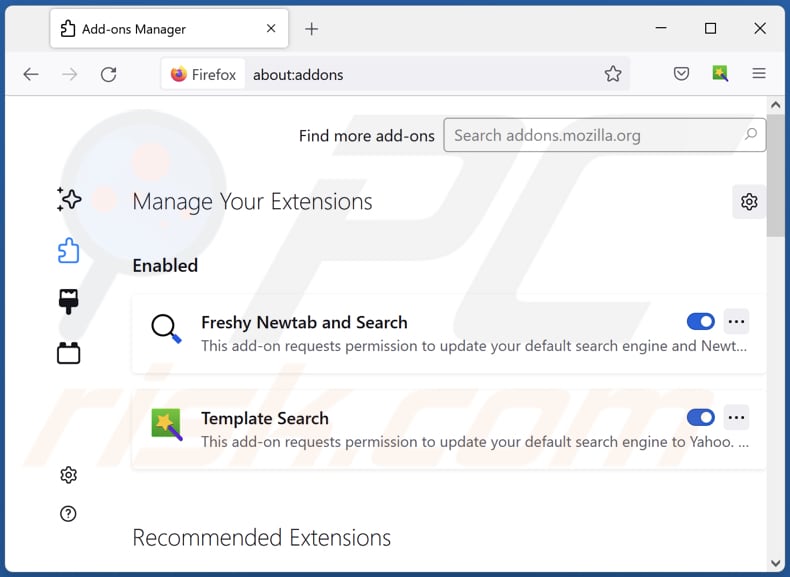Select the Extensions puzzle-piece sidebar icon
790x577 pixels.
click(69, 250)
